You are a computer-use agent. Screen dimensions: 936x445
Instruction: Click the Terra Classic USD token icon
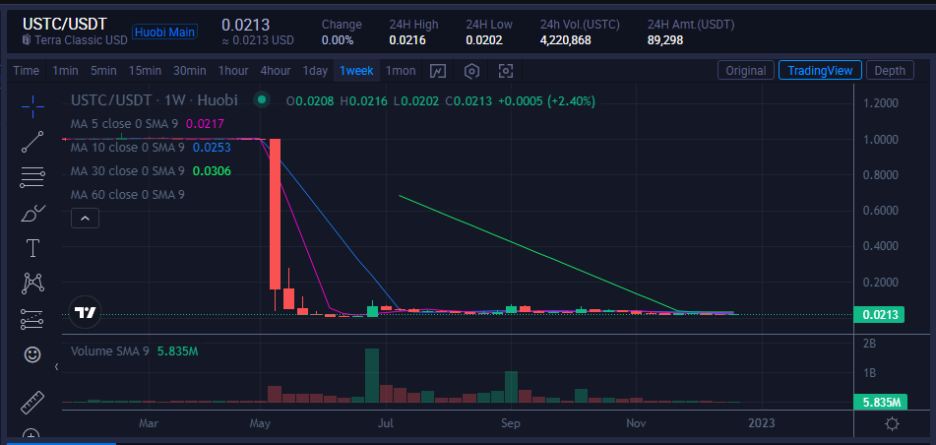point(26,40)
